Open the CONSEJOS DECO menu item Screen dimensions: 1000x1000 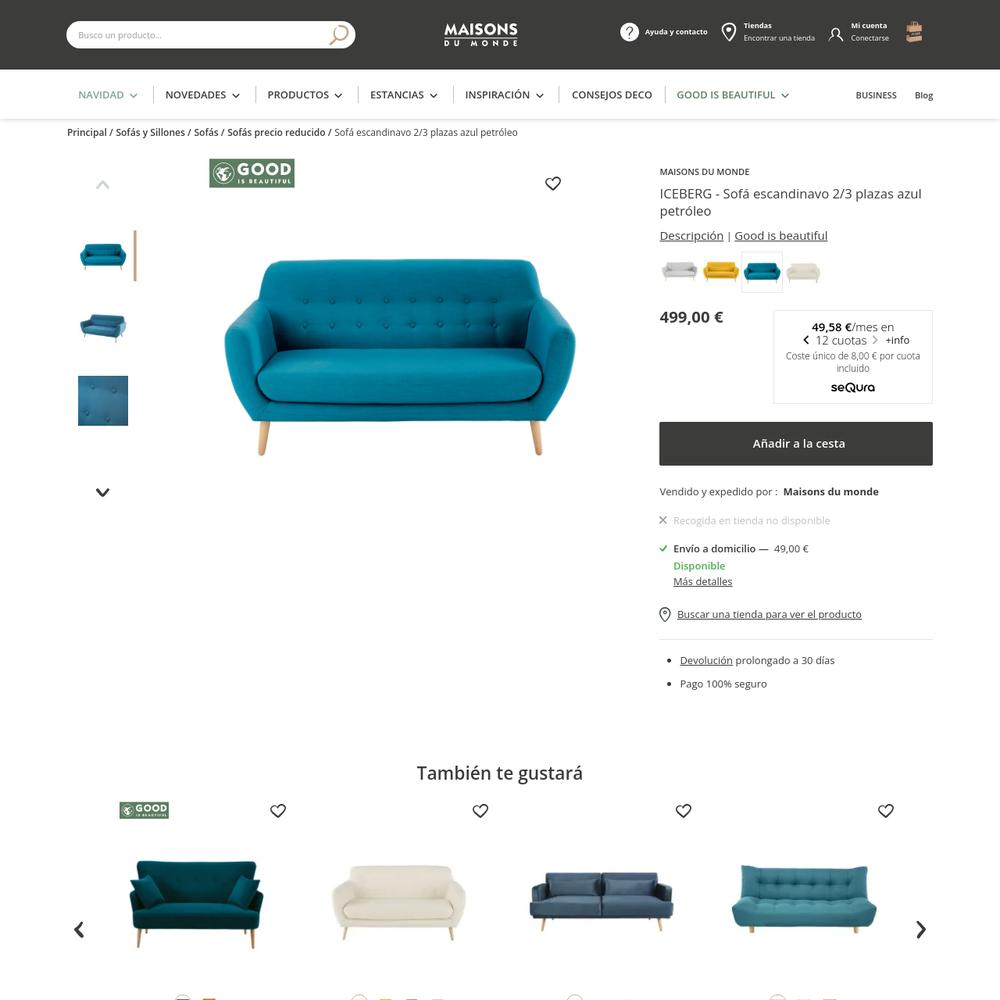[612, 95]
